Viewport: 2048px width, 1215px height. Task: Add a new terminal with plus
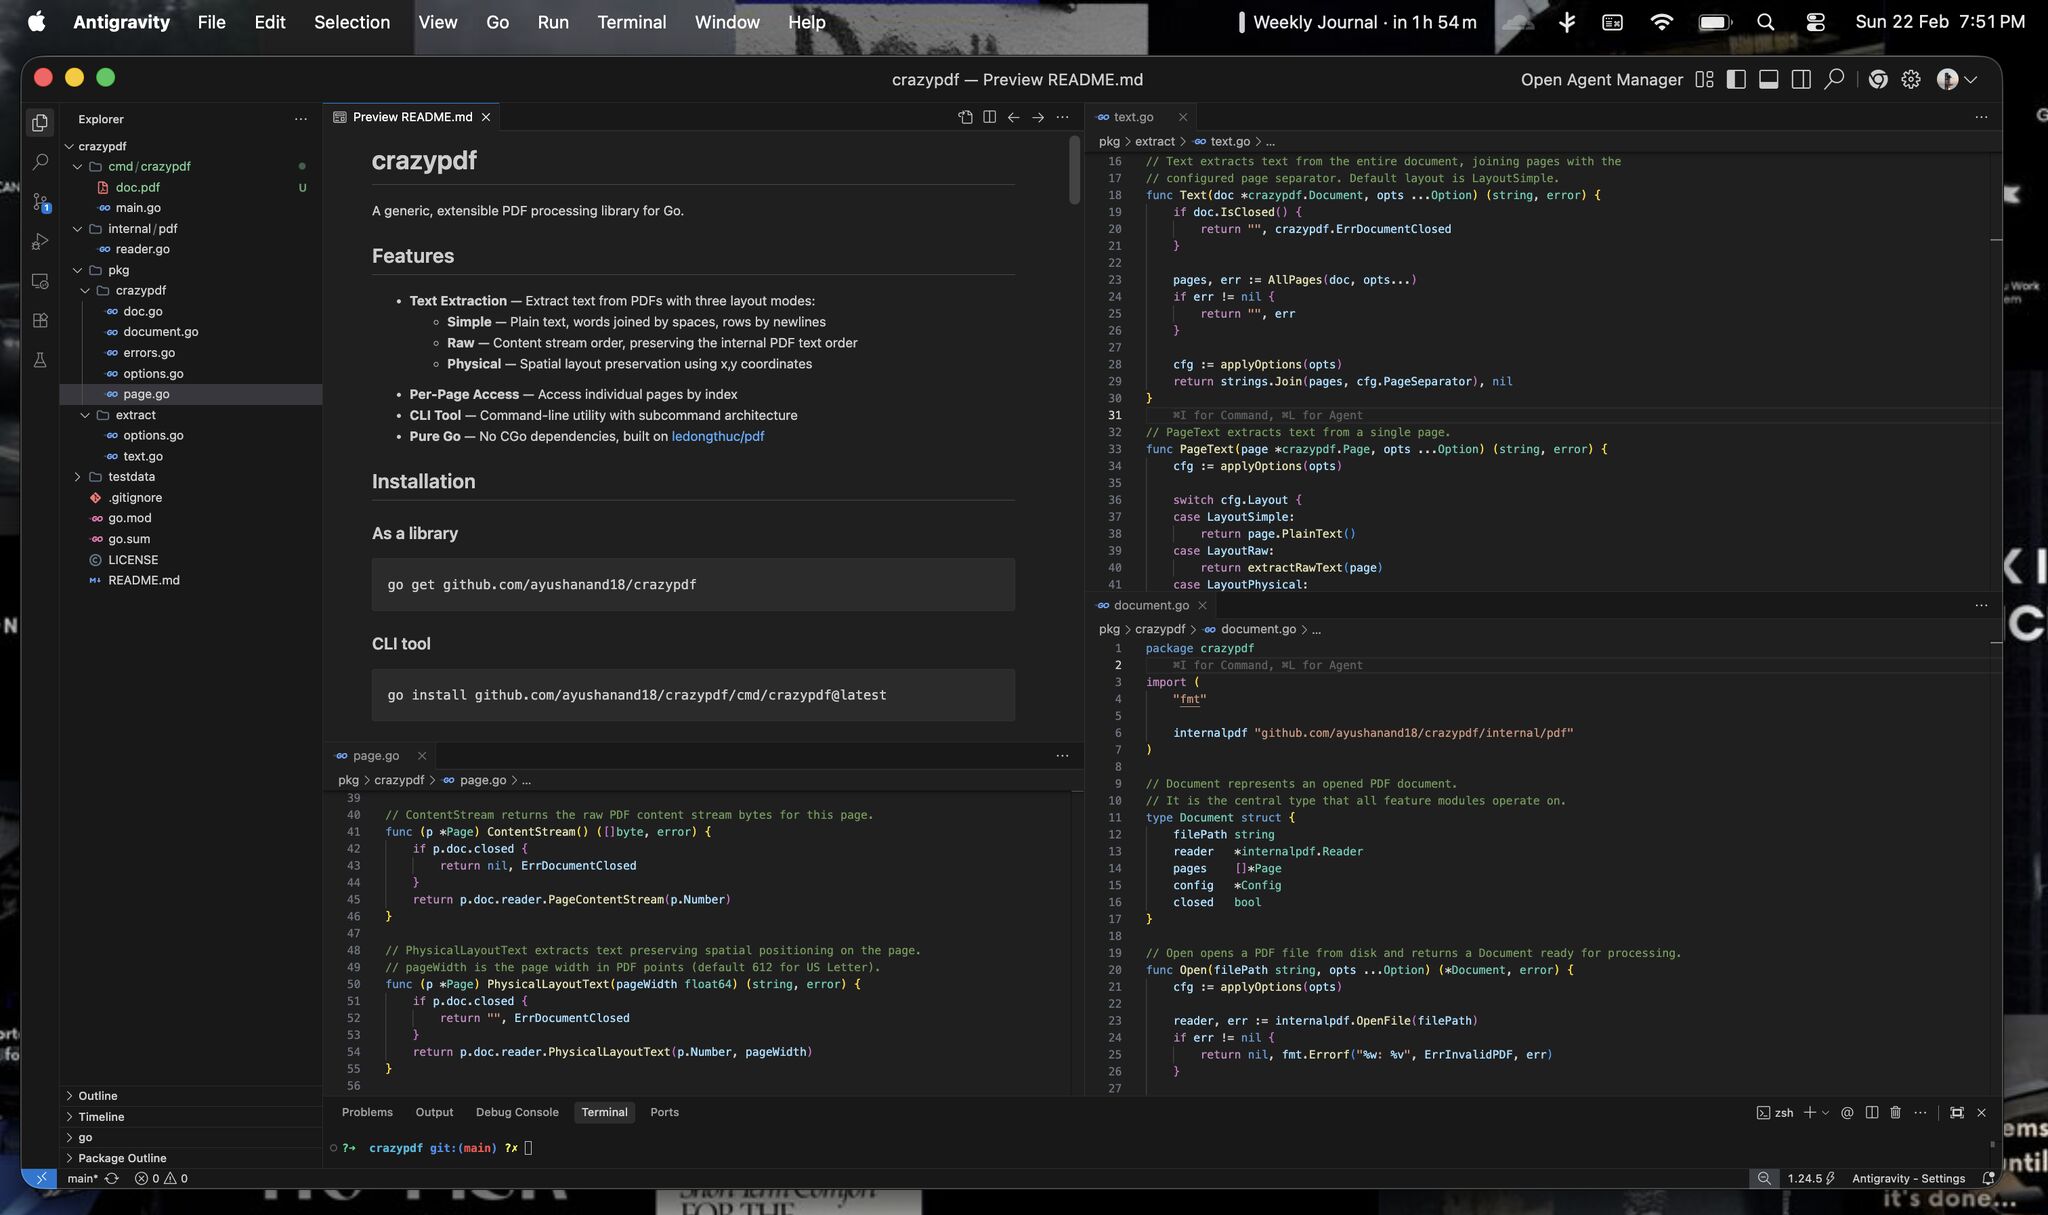1809,1112
